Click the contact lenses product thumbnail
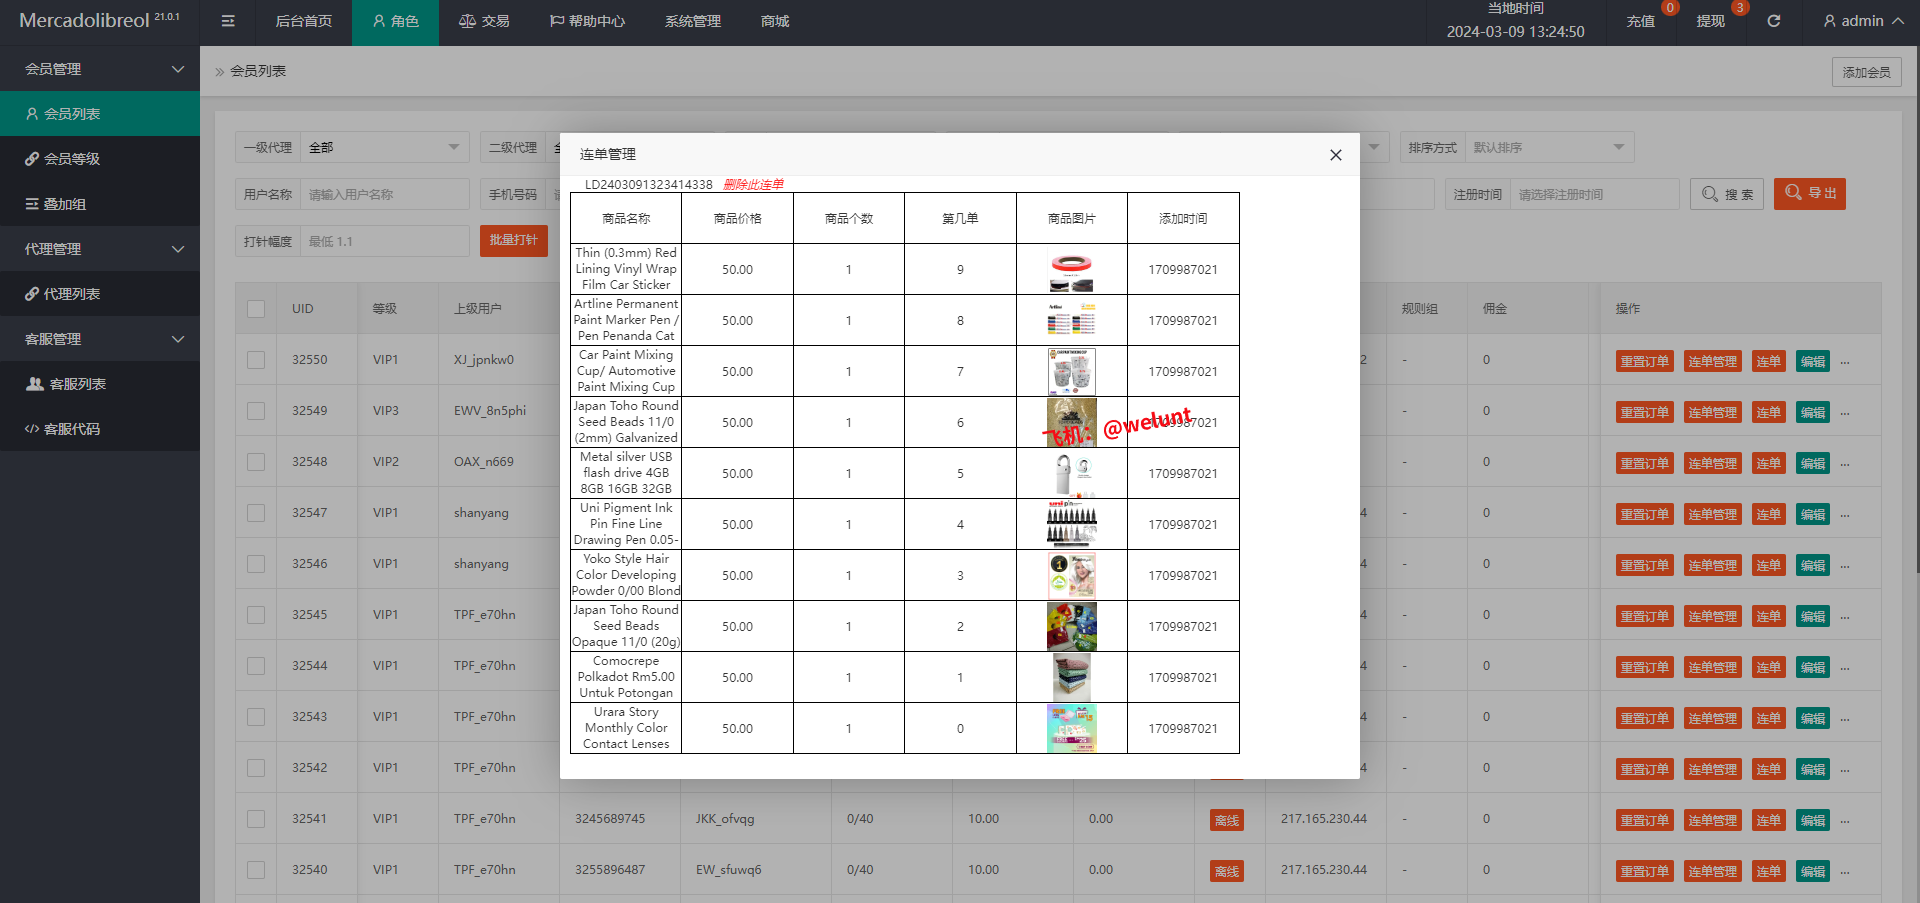This screenshot has height=903, width=1920. coord(1071,728)
